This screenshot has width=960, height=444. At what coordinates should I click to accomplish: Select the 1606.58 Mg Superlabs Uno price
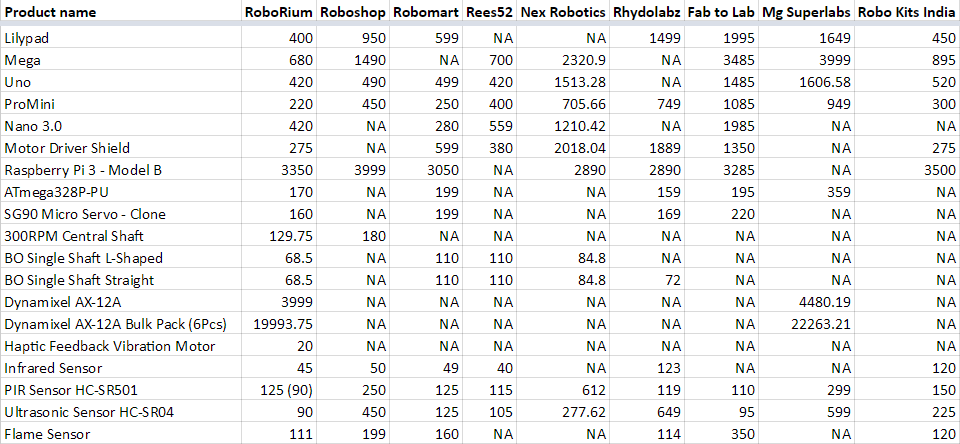click(807, 82)
